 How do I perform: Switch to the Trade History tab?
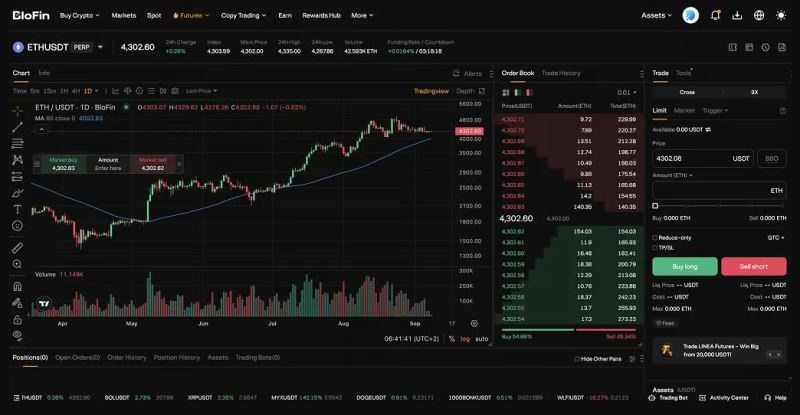(561, 73)
